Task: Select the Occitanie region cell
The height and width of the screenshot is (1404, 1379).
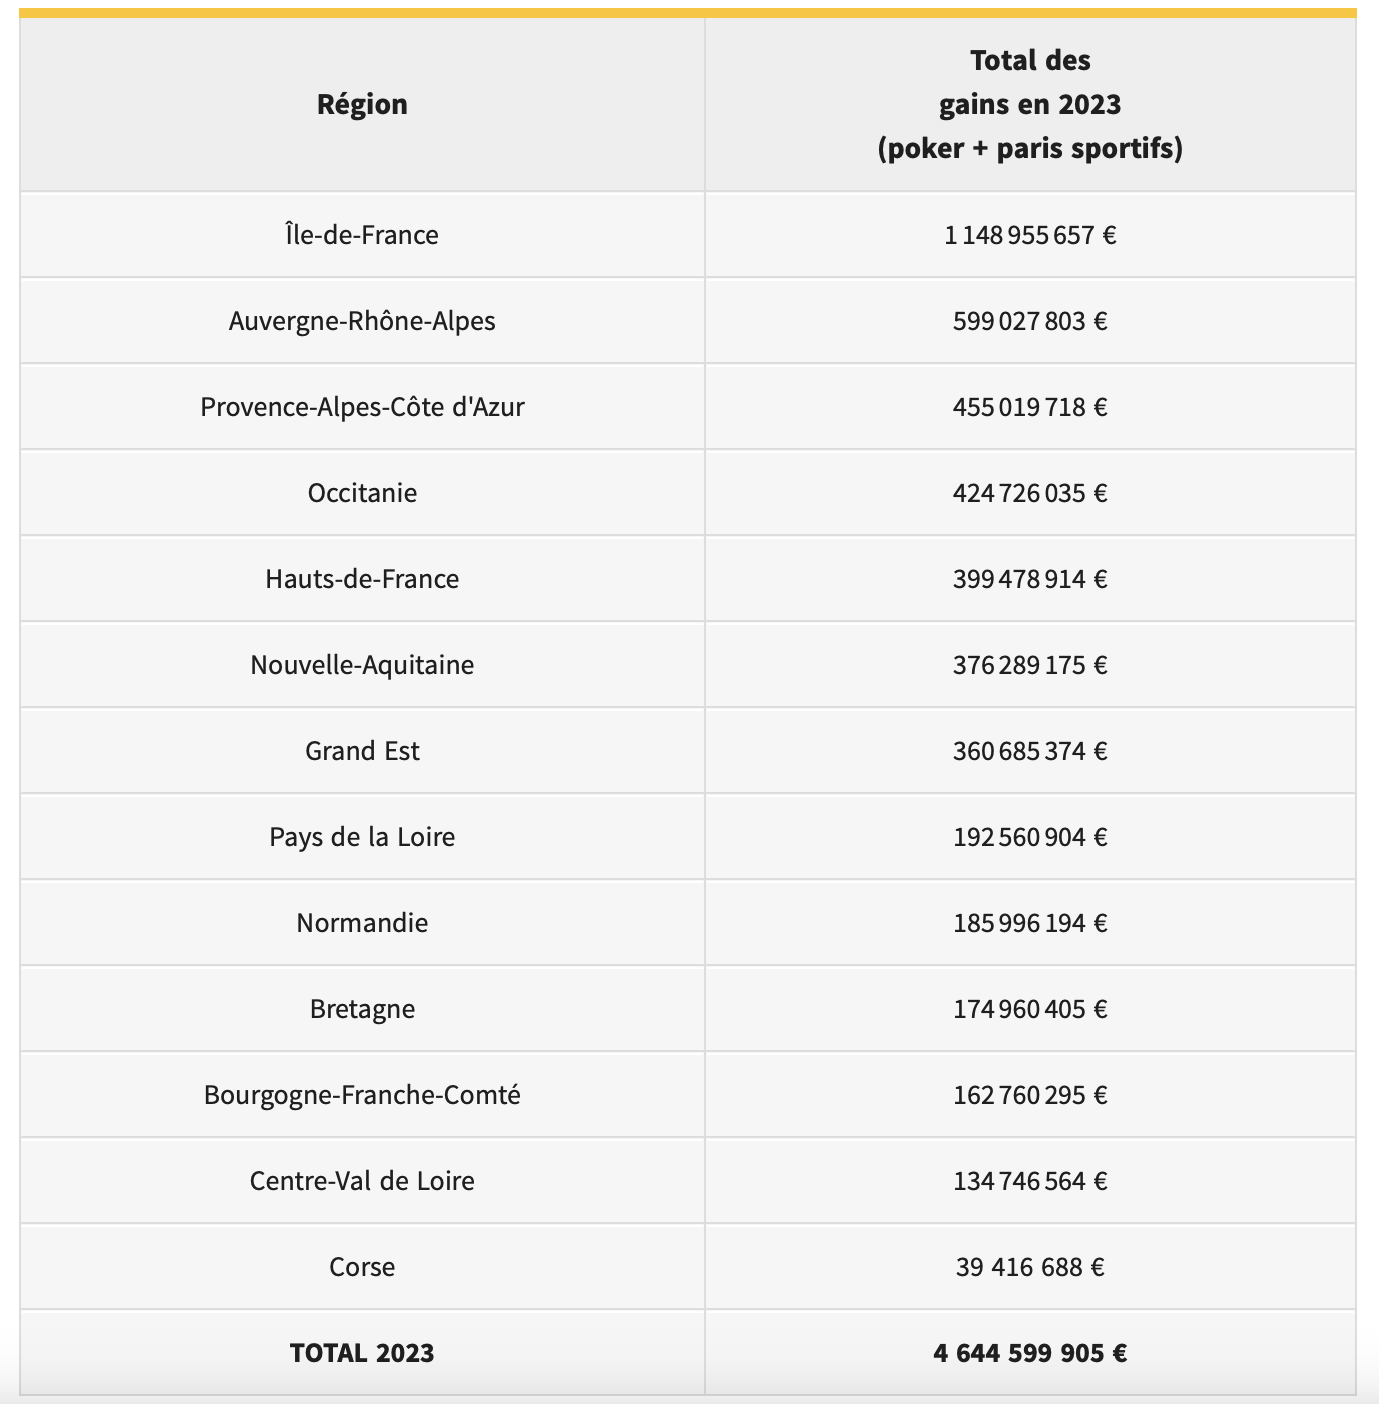Action: coord(362,493)
